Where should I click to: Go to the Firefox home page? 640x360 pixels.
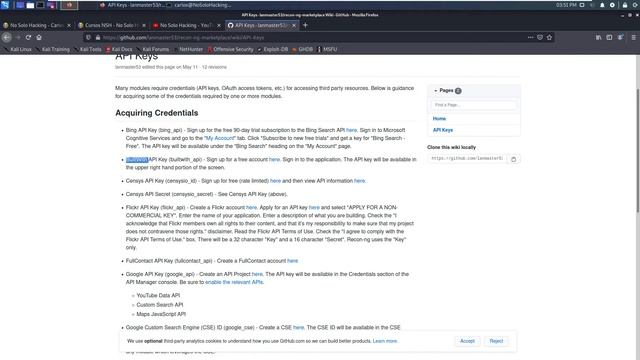pos(39,37)
